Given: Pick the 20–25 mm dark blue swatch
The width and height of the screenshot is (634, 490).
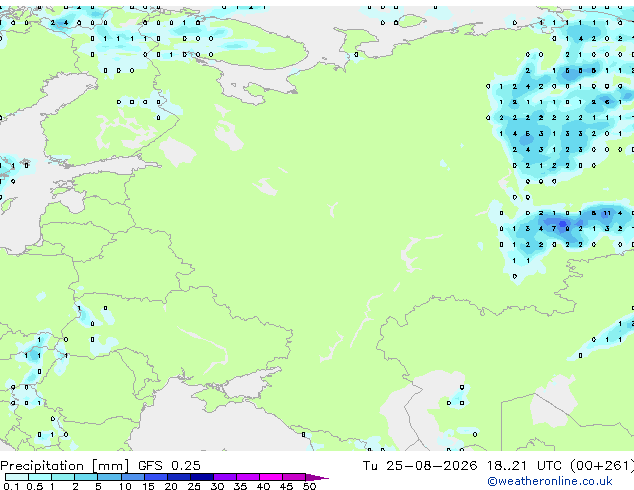Looking at the screenshot, I should 178,477.
